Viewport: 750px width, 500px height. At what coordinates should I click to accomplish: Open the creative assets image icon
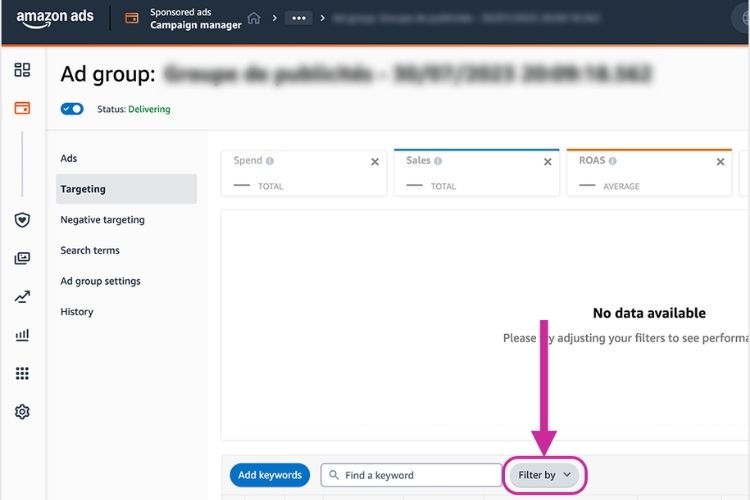click(x=22, y=258)
